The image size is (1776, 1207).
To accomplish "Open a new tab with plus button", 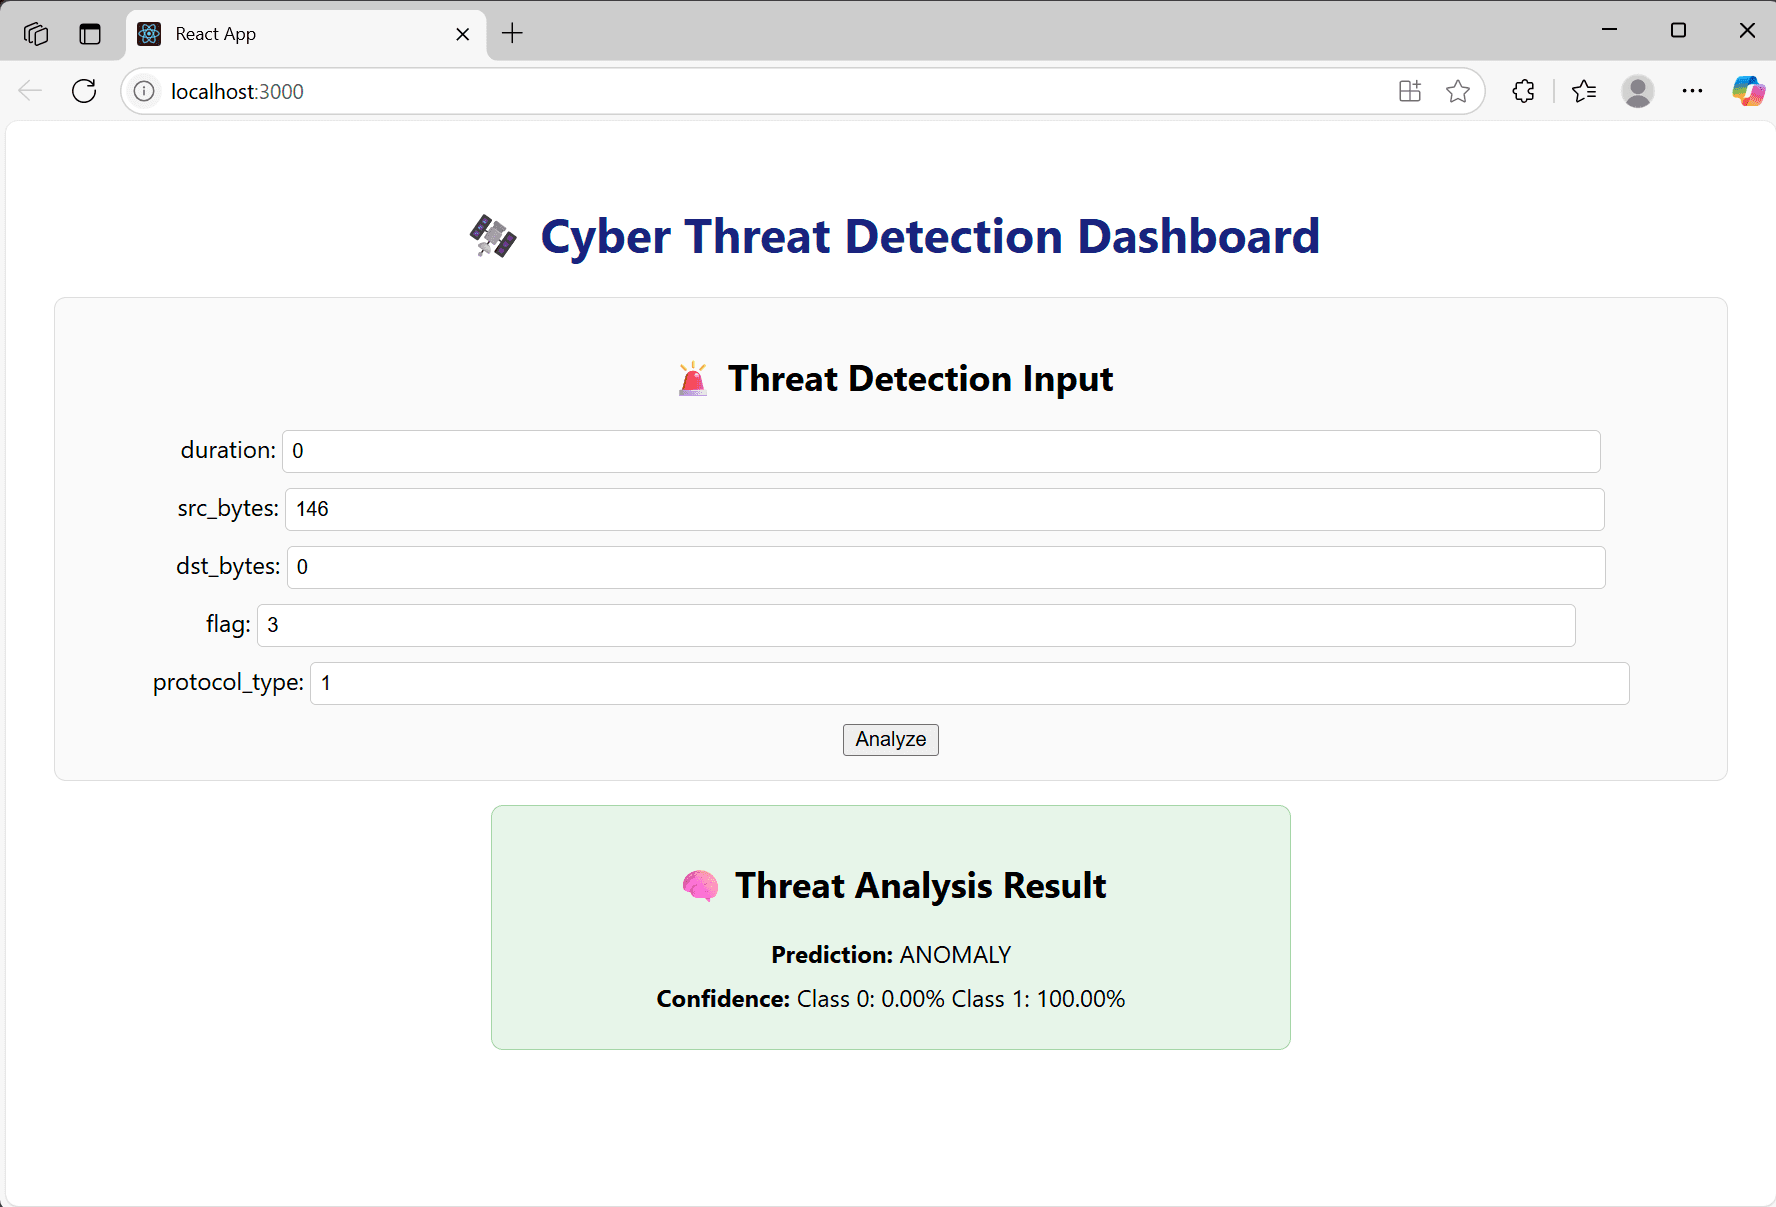I will coord(512,34).
